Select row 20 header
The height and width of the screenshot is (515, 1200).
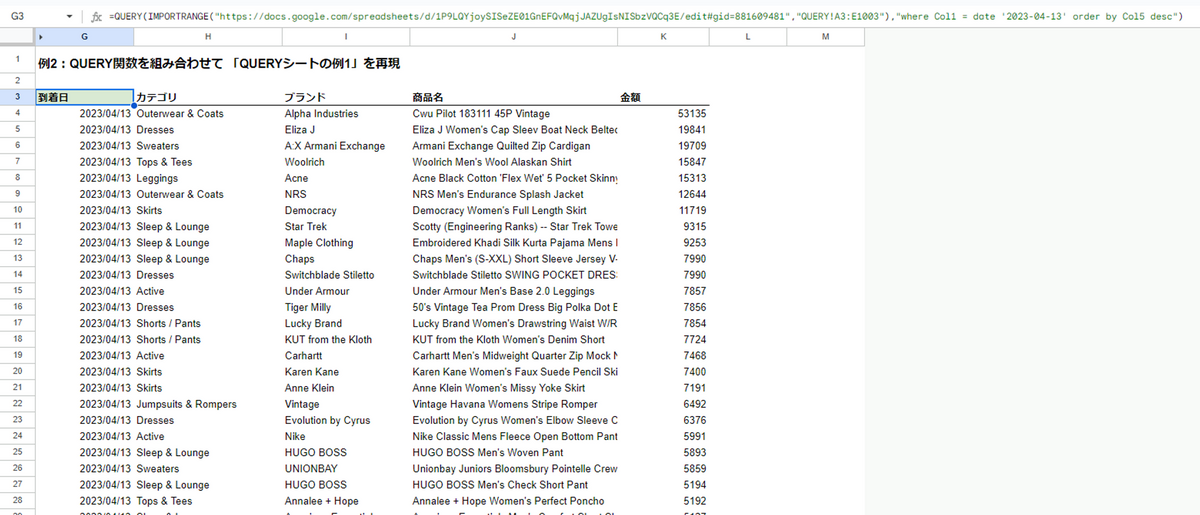[x=17, y=371]
